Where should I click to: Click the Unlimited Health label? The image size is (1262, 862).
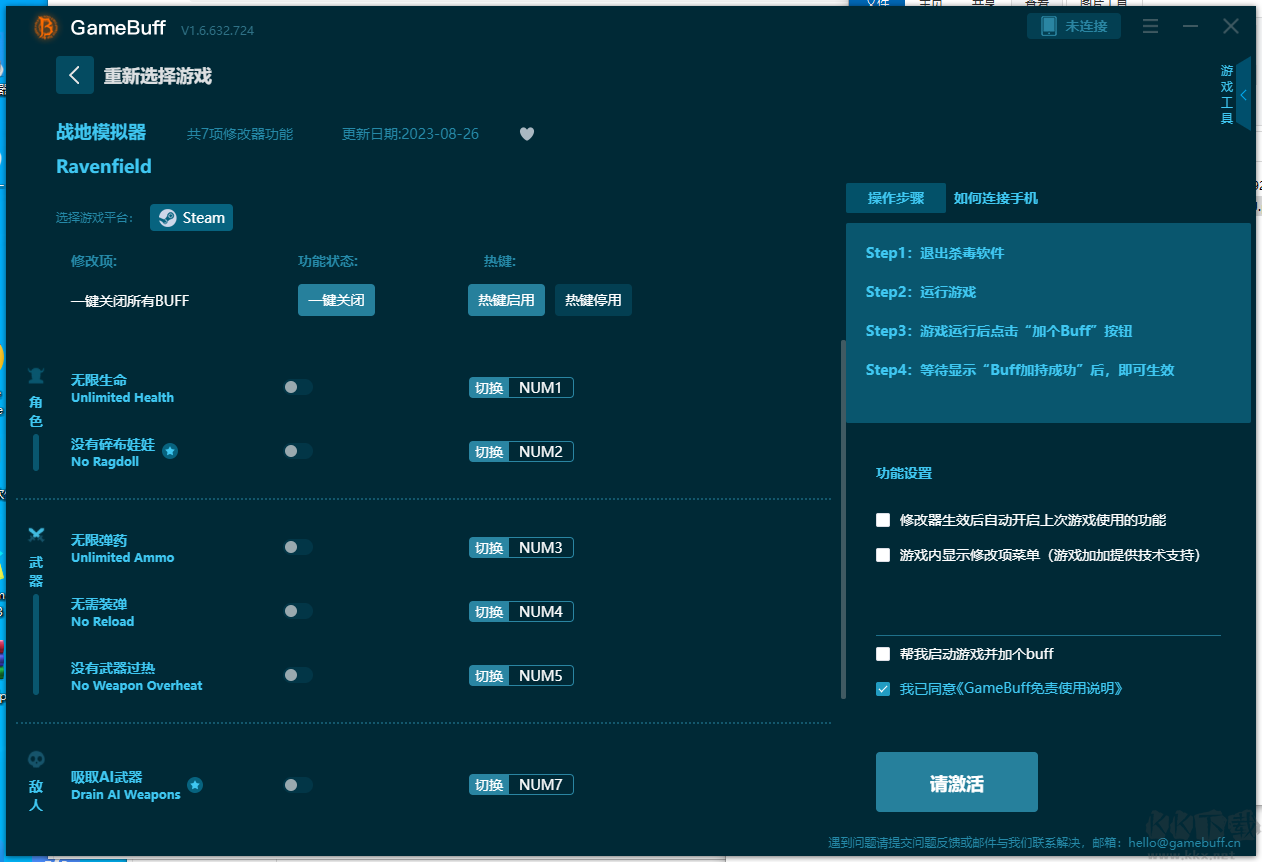coord(122,397)
